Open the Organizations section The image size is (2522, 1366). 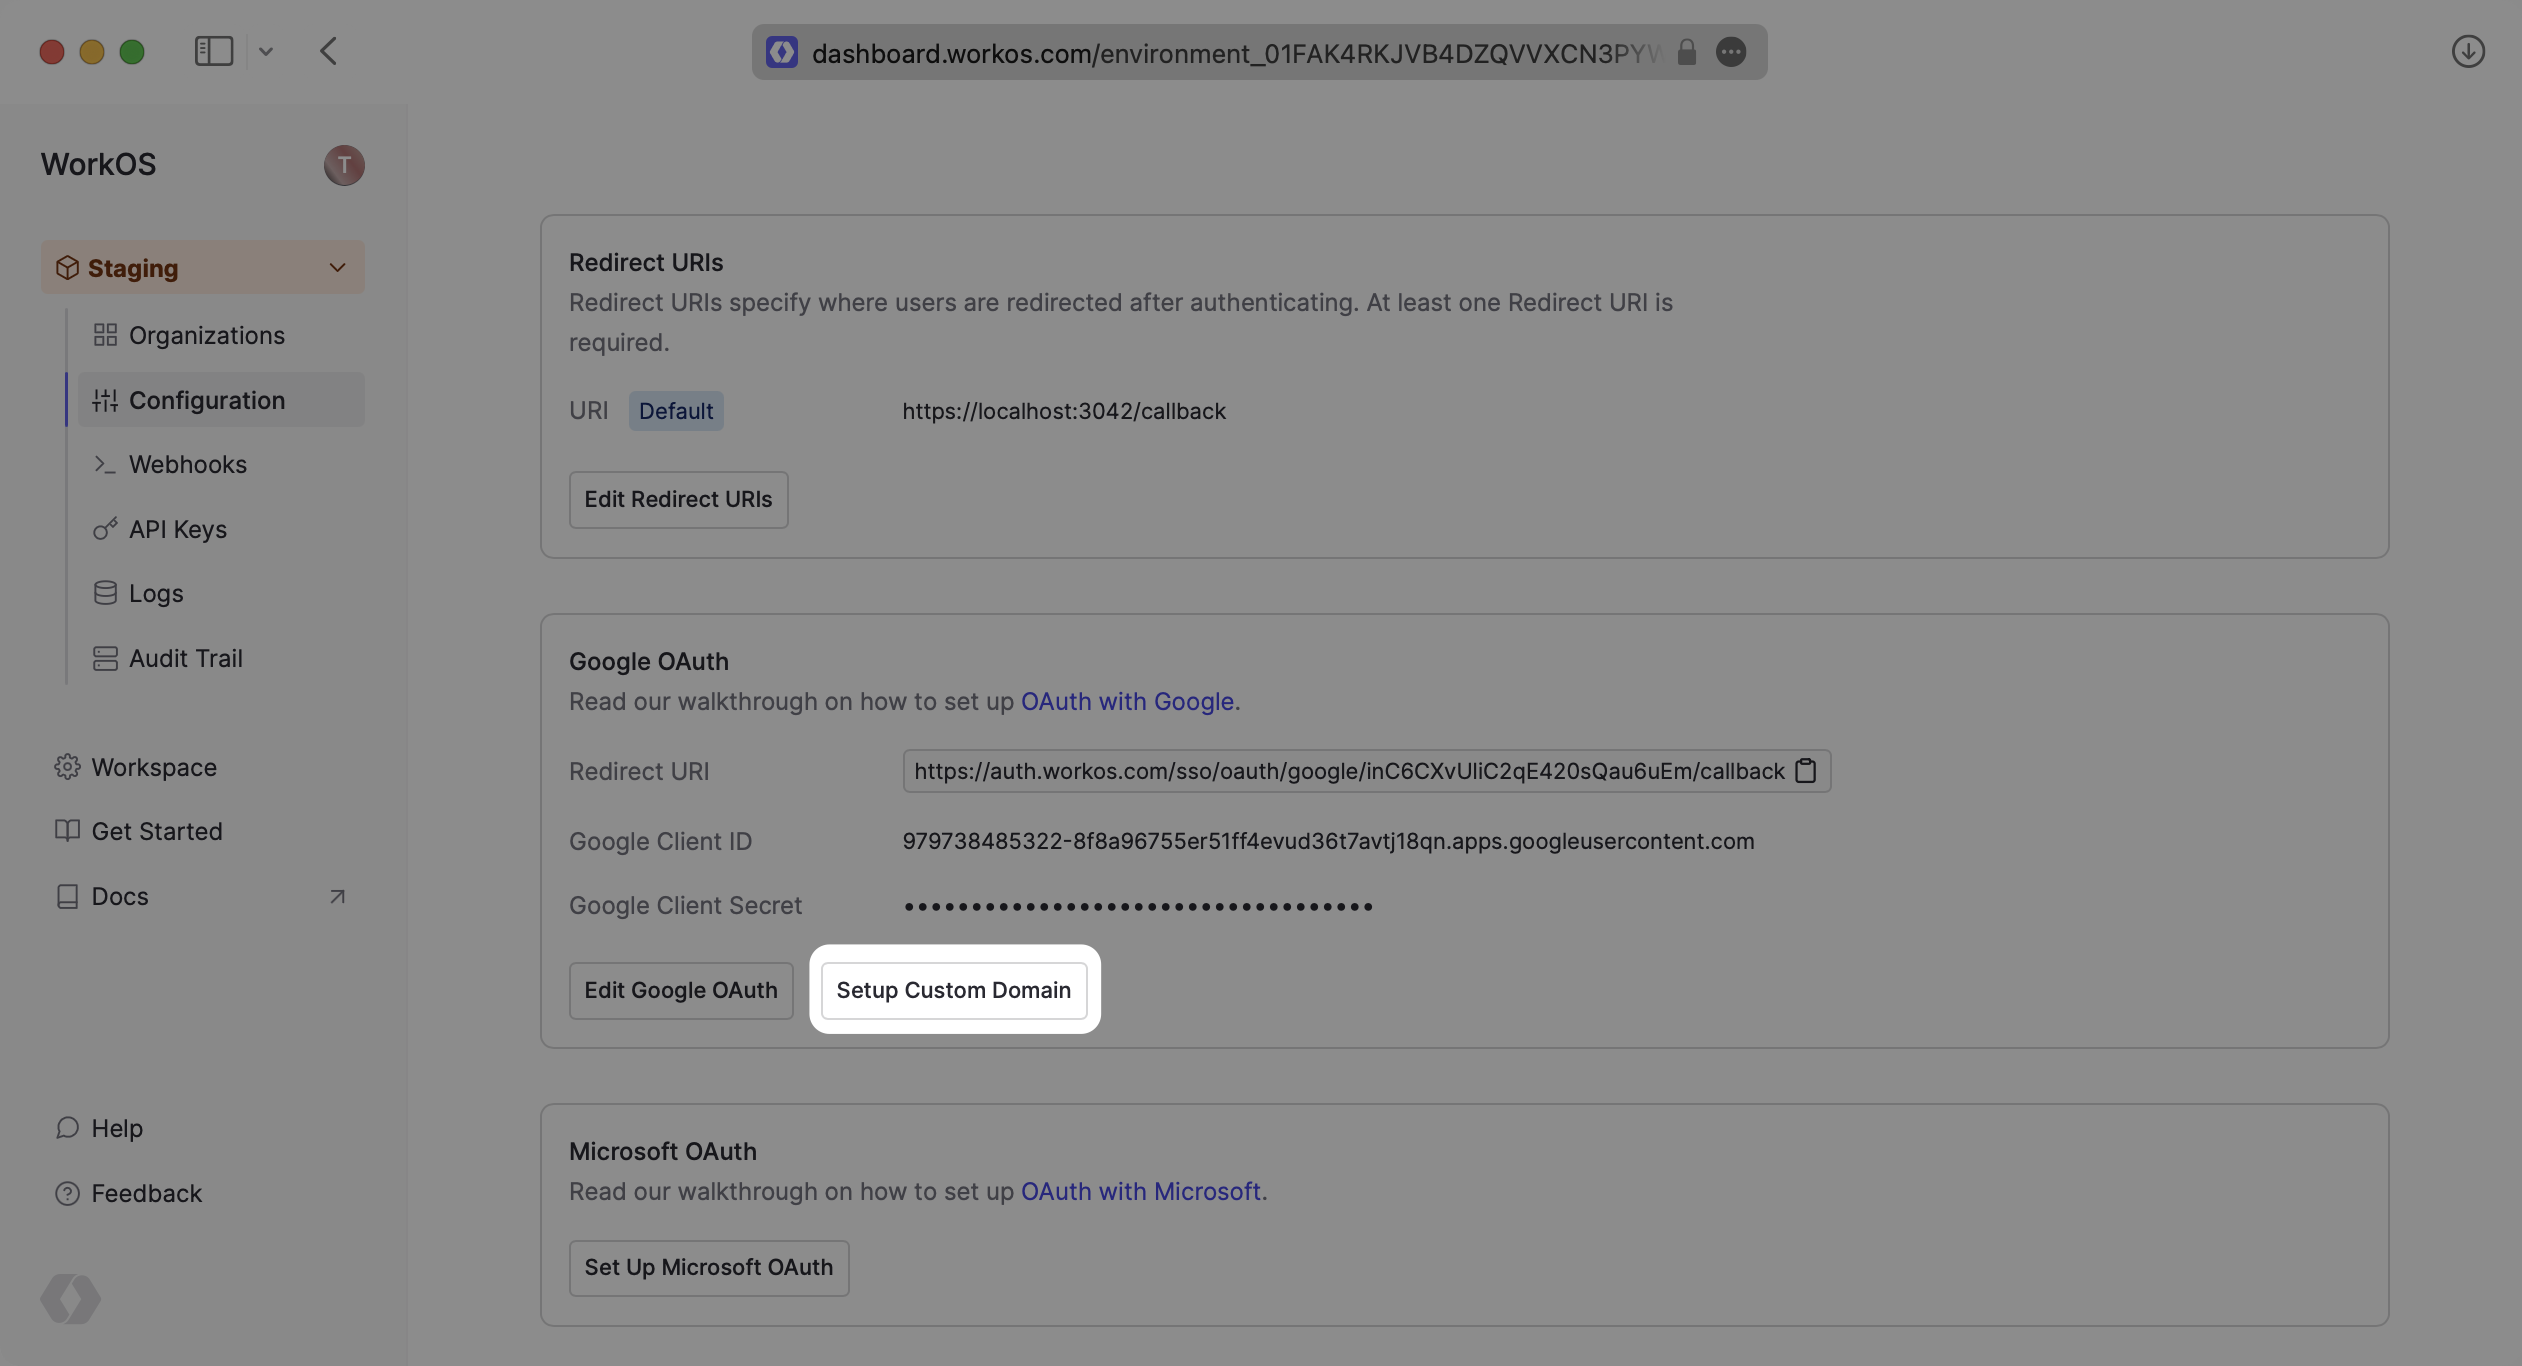tap(206, 336)
